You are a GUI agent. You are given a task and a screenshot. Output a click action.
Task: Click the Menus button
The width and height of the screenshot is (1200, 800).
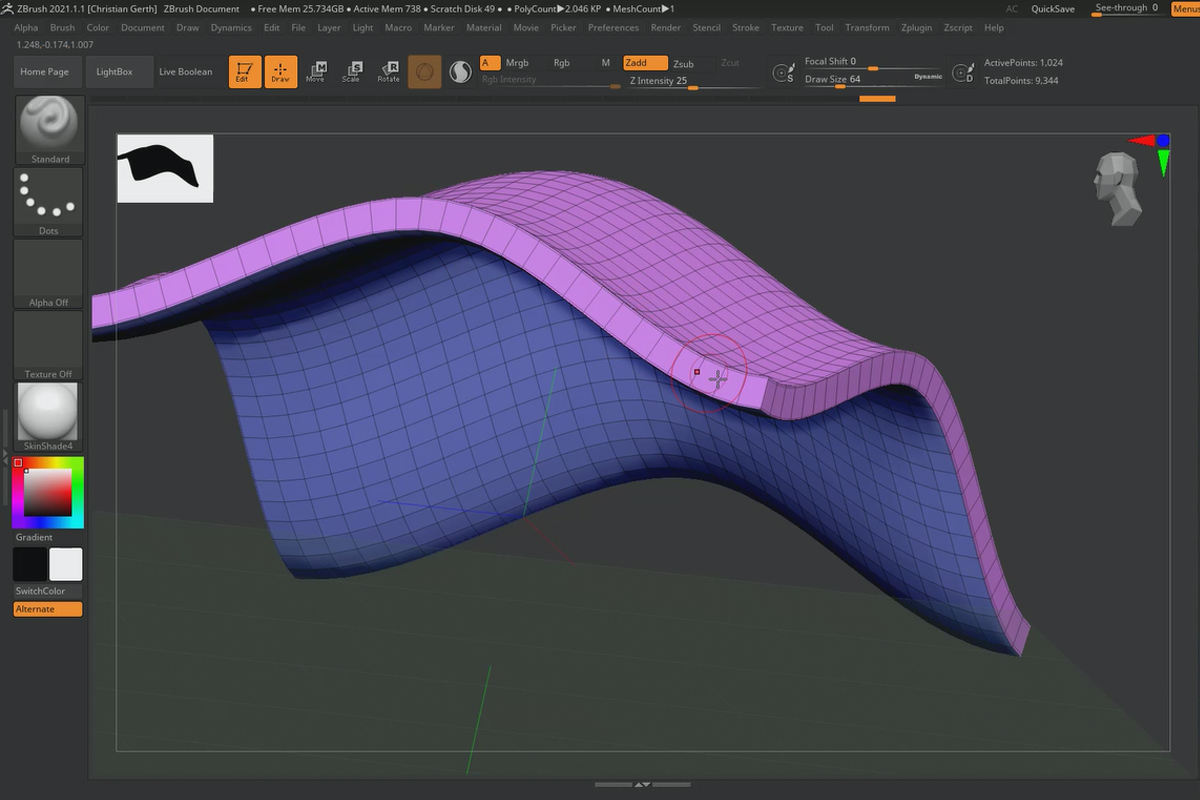tap(1185, 9)
